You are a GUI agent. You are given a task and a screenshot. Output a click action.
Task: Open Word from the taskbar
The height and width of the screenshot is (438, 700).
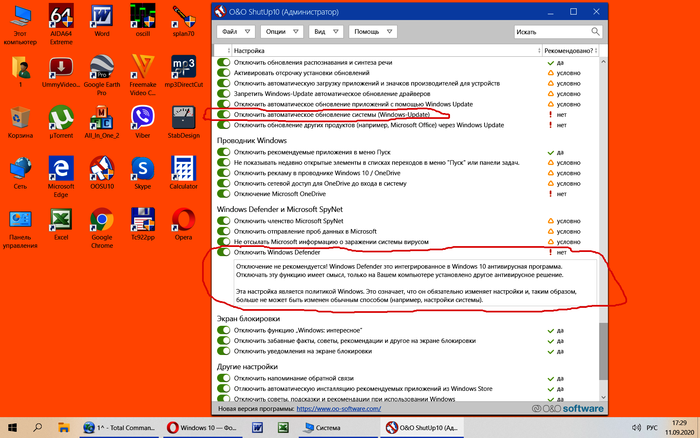258,427
